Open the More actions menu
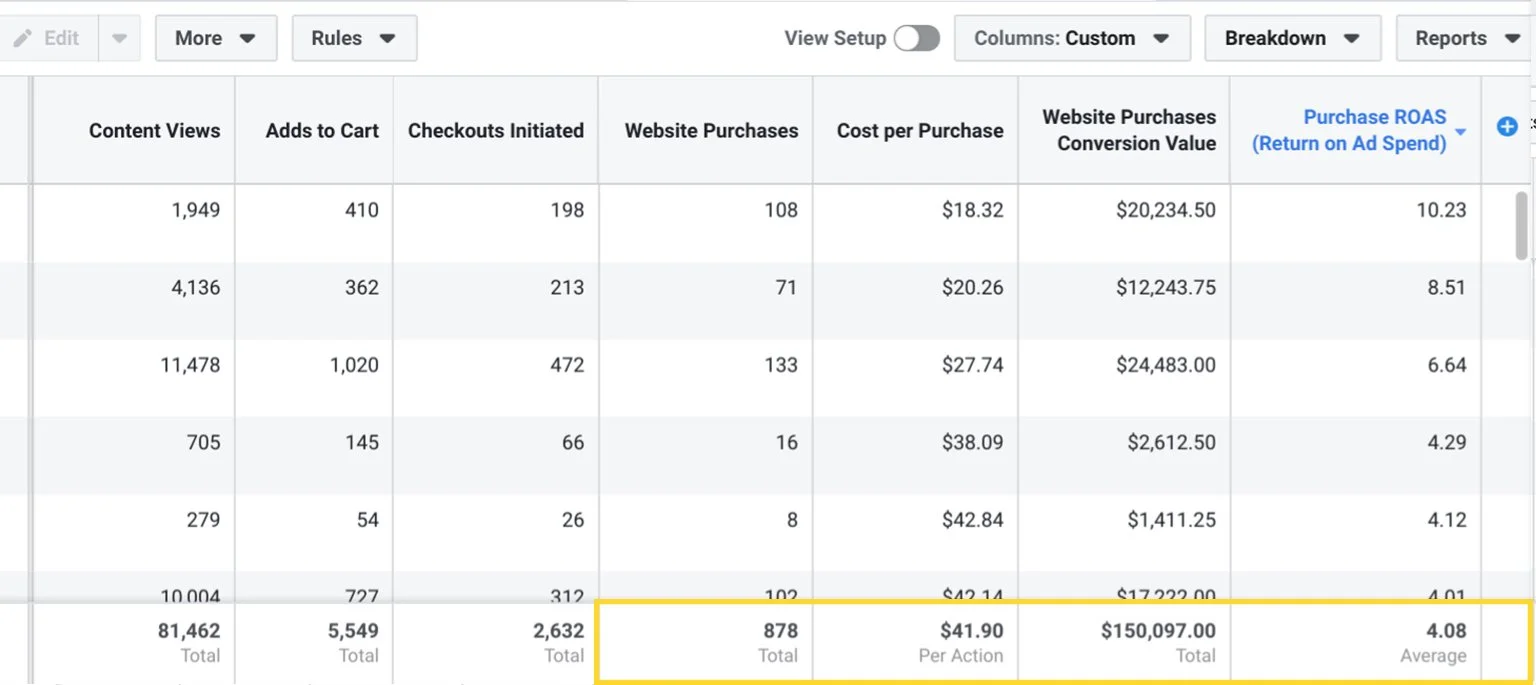Image resolution: width=1536 pixels, height=685 pixels. 215,38
